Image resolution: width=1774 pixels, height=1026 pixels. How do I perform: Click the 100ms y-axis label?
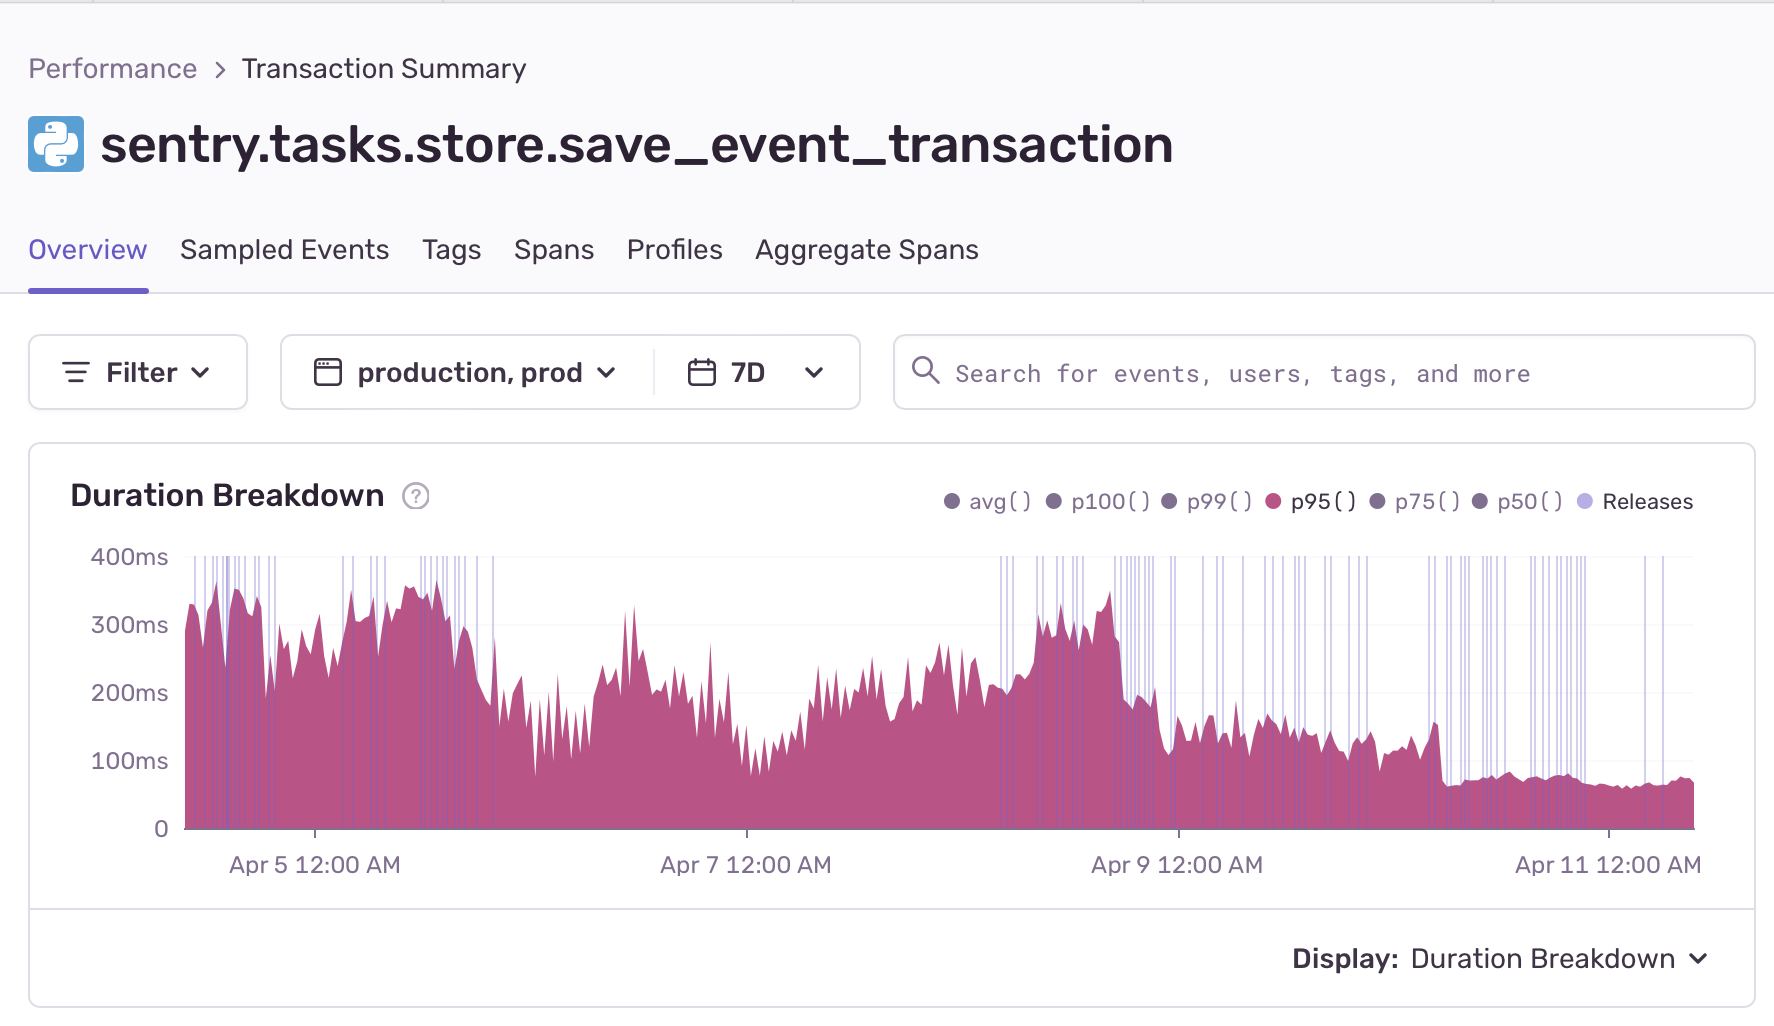[x=129, y=761]
